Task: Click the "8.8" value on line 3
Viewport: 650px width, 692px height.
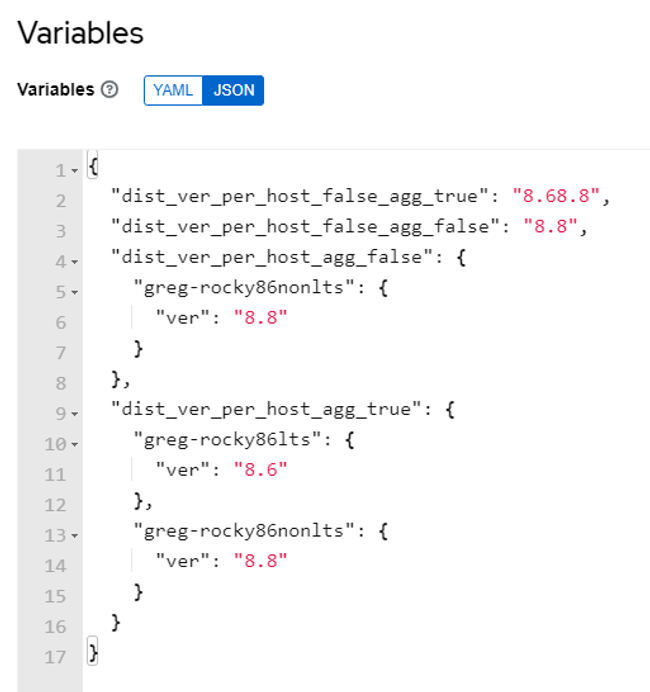Action: coord(550,226)
